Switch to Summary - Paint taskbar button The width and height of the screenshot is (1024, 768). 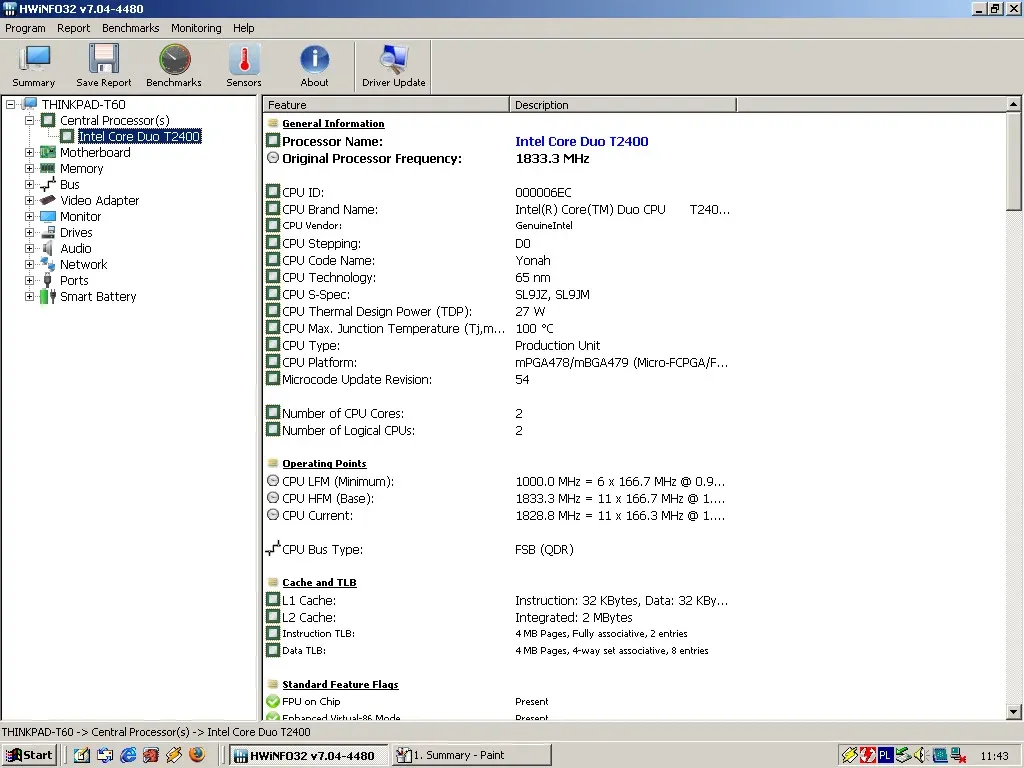472,755
